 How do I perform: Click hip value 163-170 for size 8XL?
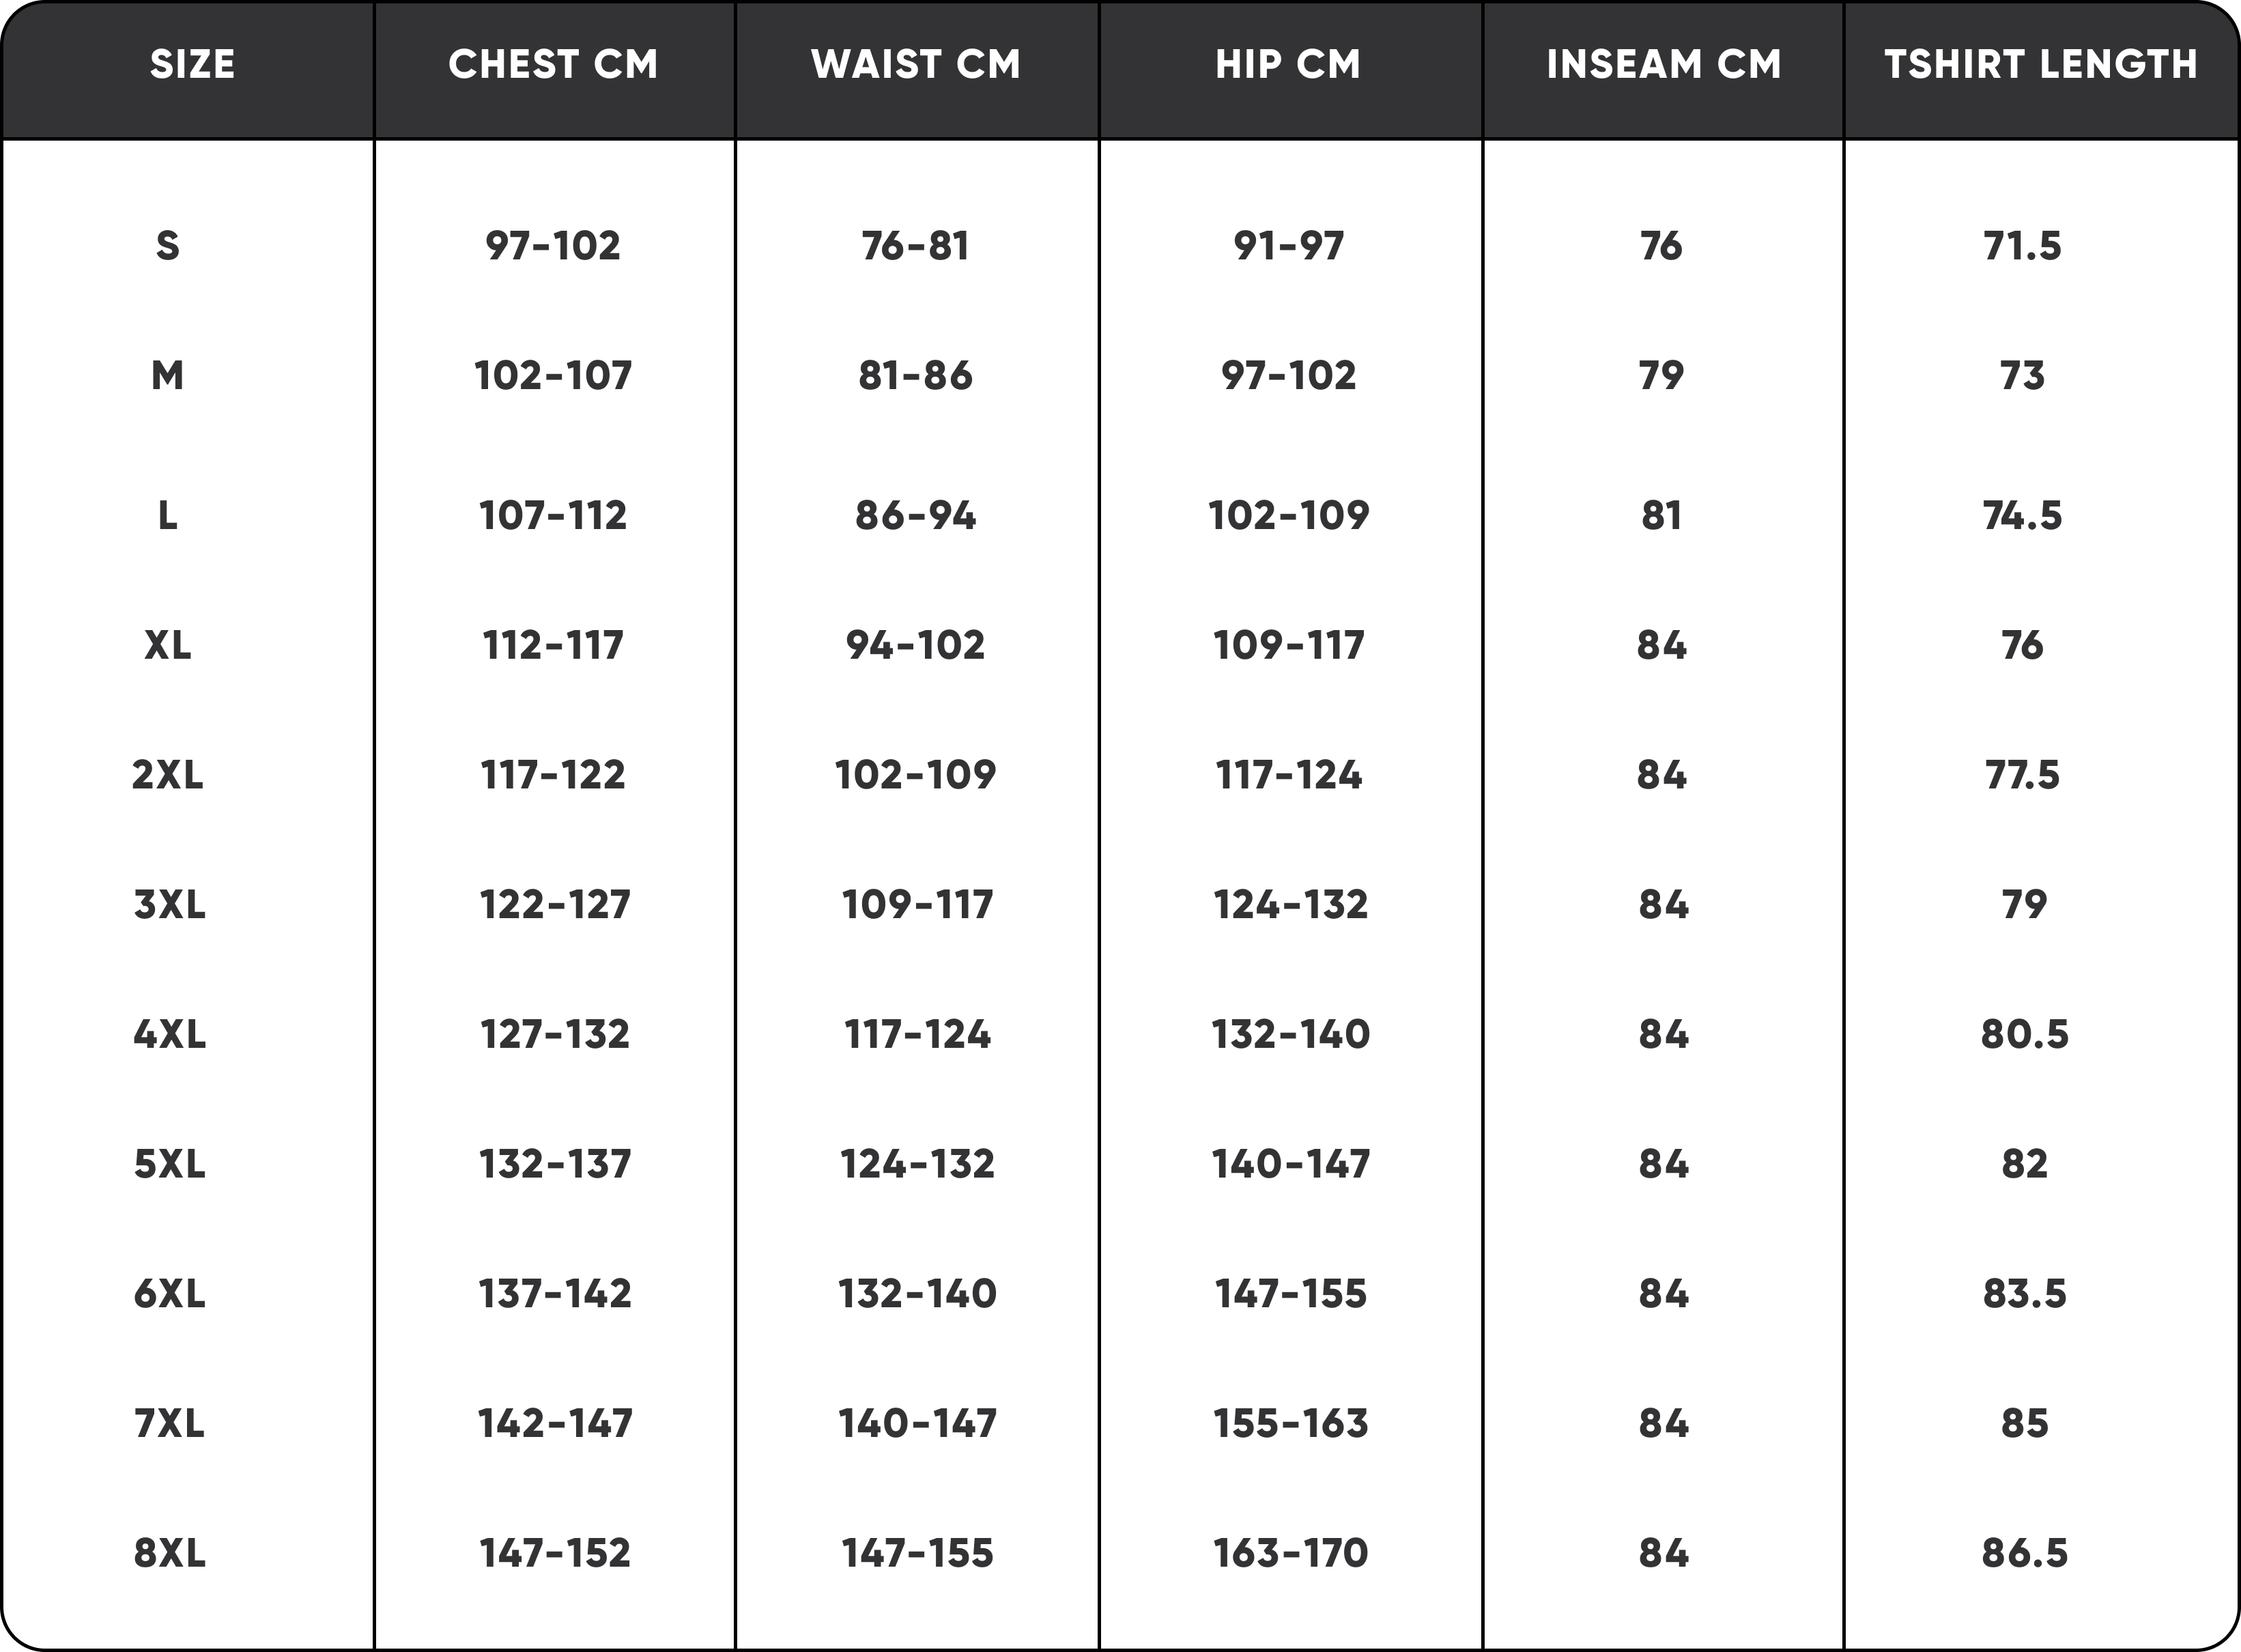1291,1553
